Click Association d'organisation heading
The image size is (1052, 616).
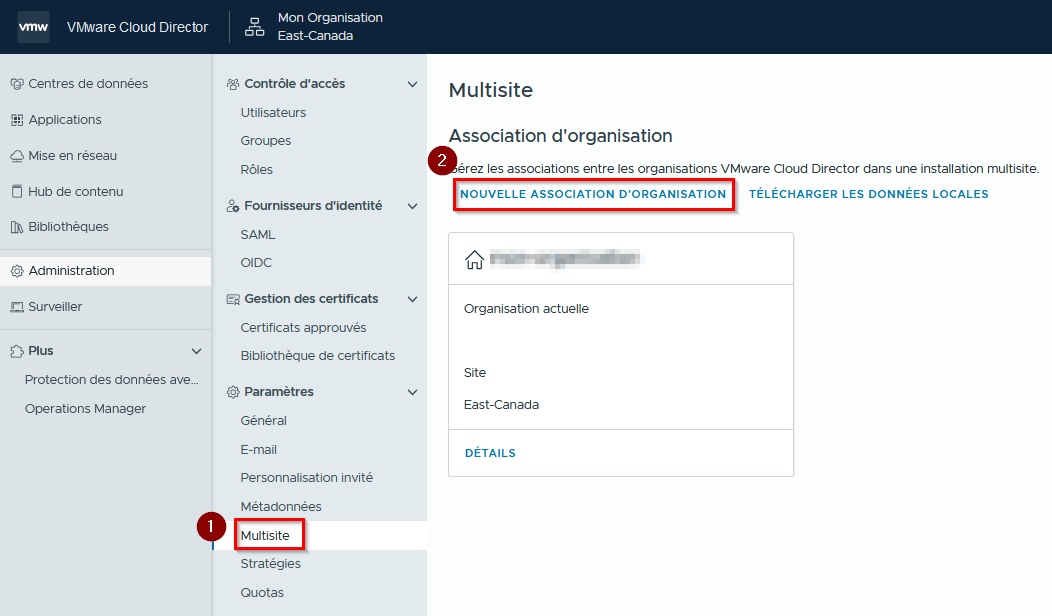[560, 136]
